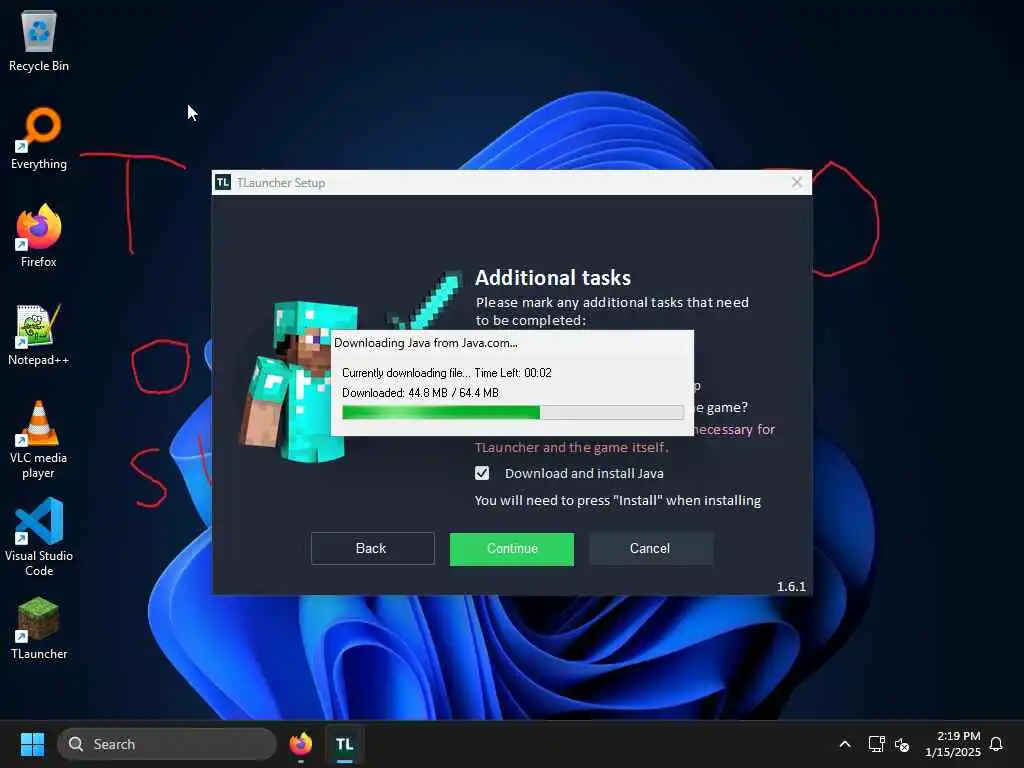
Task: Launch Firefox from the desktop shortcut
Action: (39, 236)
